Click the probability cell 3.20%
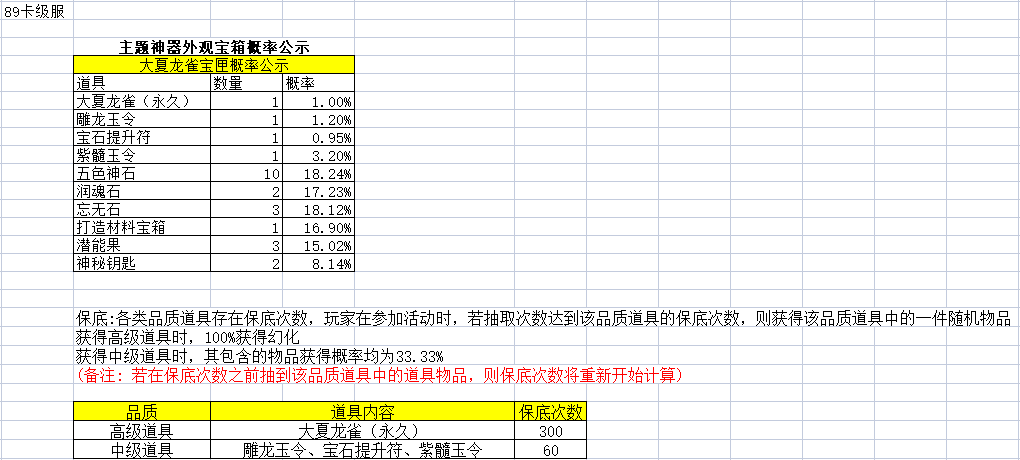This screenshot has height=460, width=1020. pos(319,156)
